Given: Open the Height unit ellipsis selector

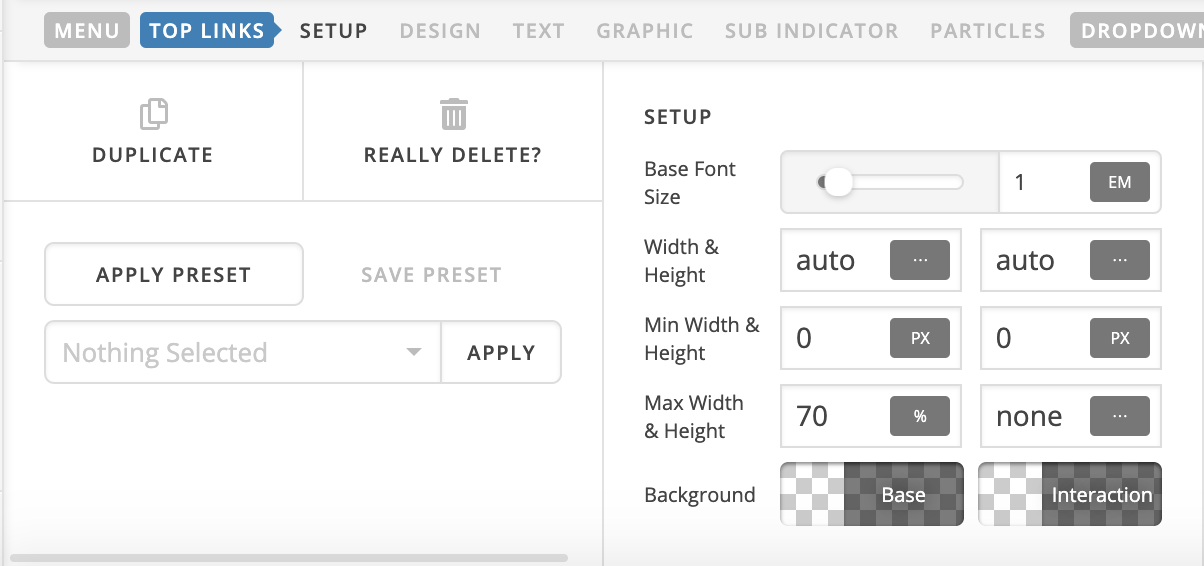Looking at the screenshot, I should pyautogui.click(x=1120, y=261).
